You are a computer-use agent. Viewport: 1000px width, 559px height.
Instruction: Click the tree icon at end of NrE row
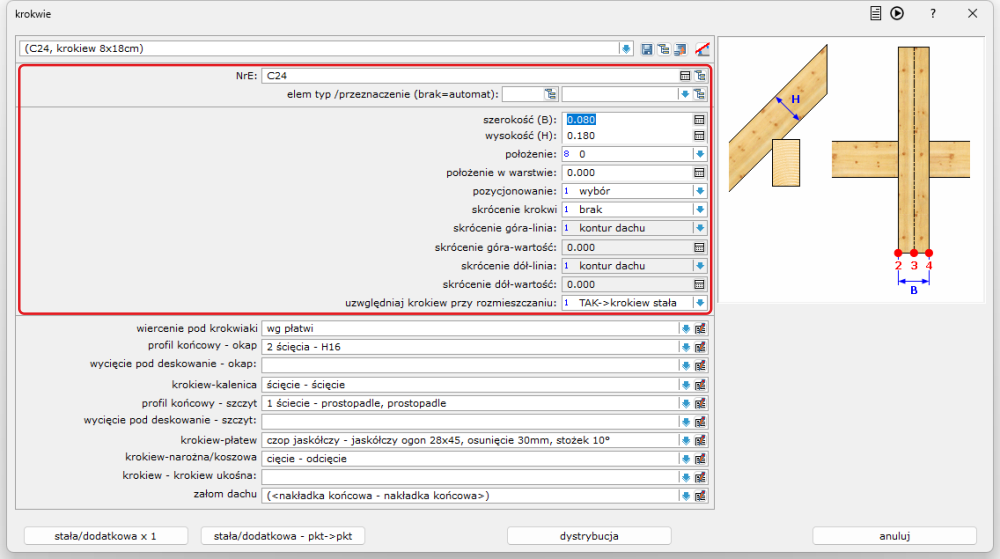pos(700,75)
